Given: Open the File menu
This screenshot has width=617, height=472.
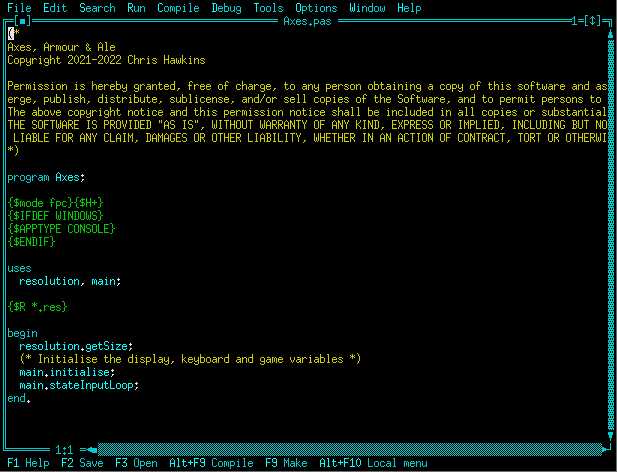Looking at the screenshot, I should pyautogui.click(x=19, y=8).
